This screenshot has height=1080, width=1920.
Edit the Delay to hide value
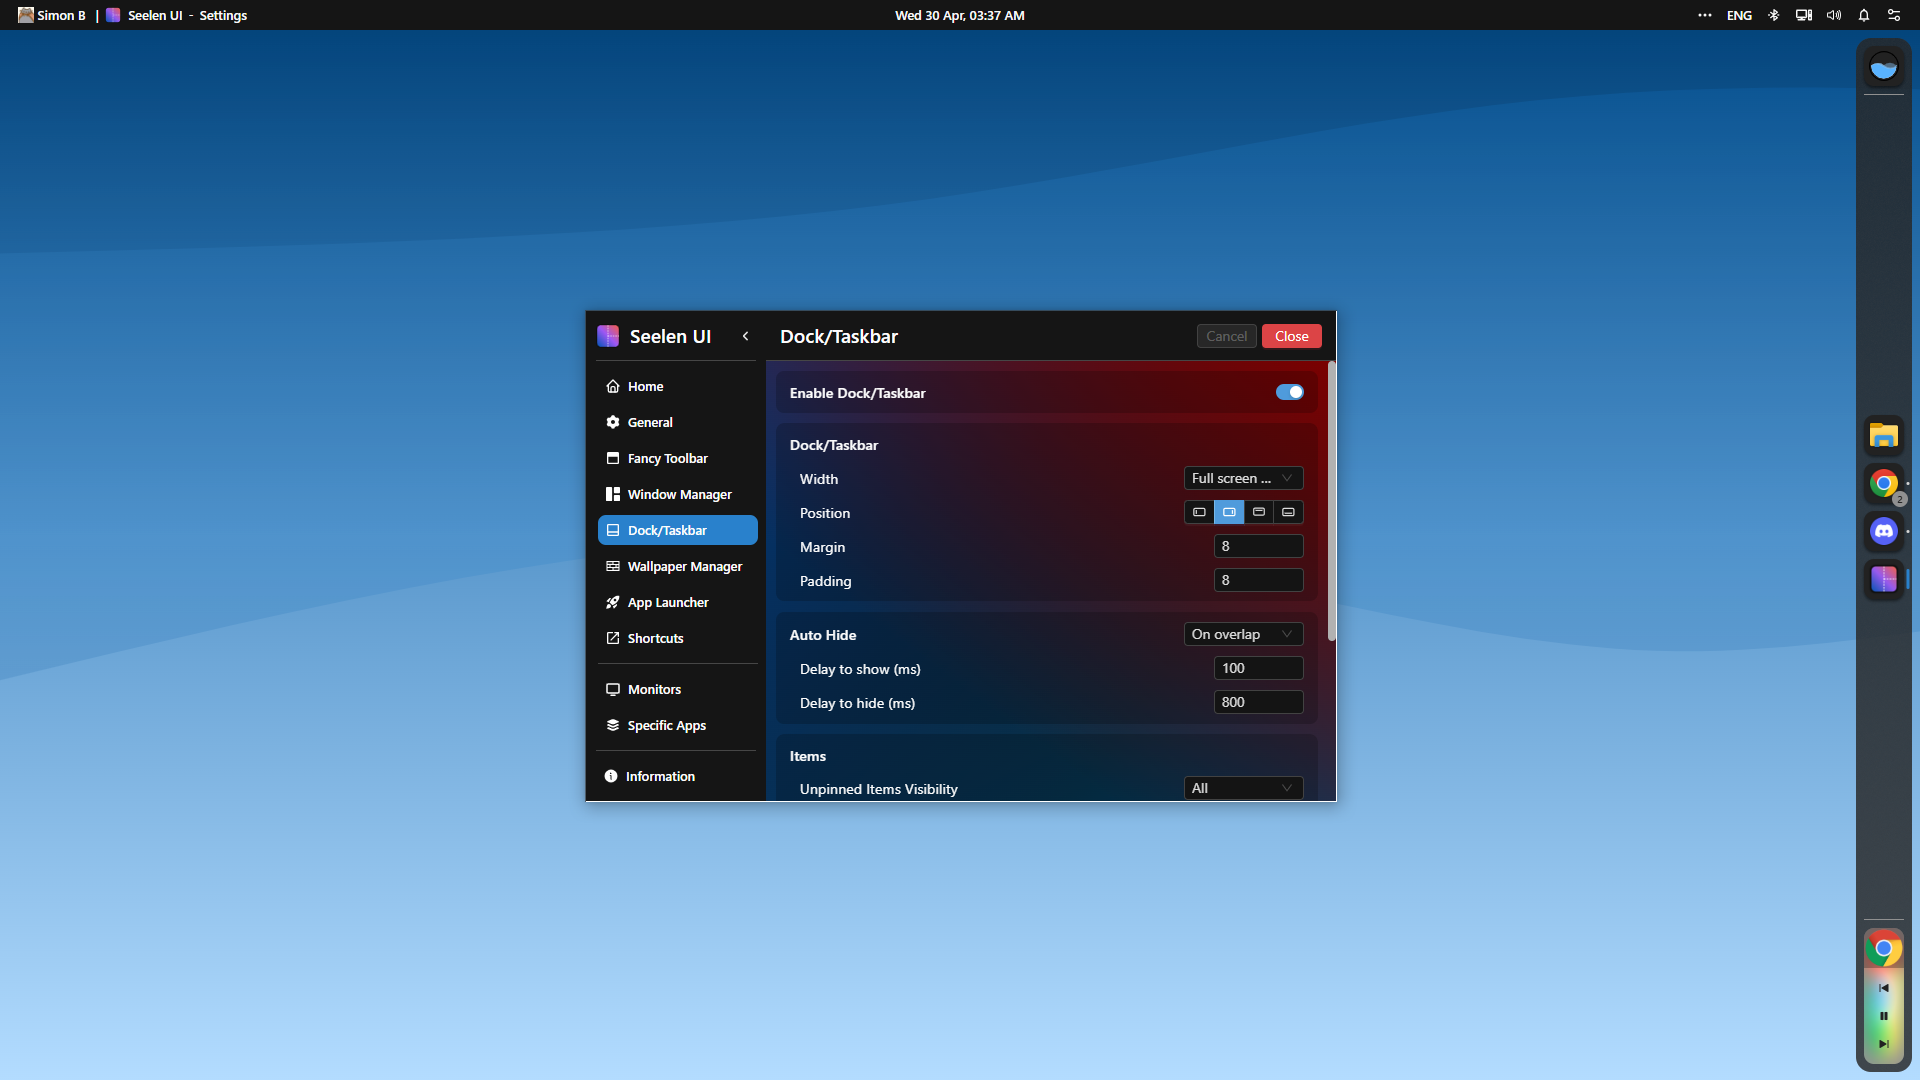1258,702
